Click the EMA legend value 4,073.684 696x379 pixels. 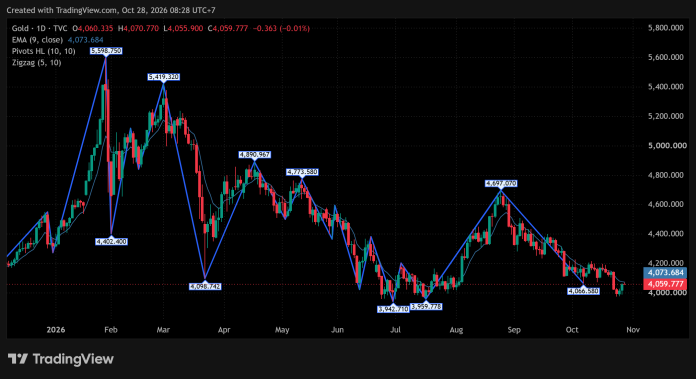85,40
